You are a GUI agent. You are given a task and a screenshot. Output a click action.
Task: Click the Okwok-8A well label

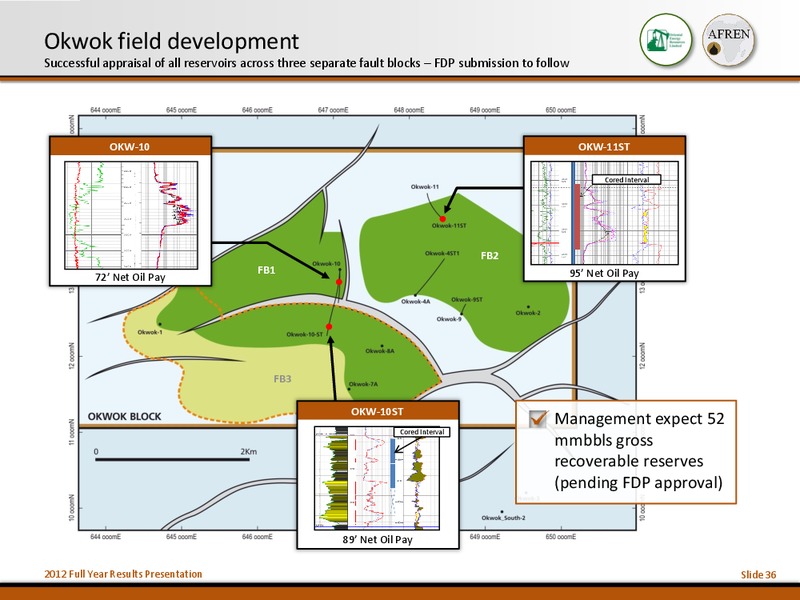[380, 351]
